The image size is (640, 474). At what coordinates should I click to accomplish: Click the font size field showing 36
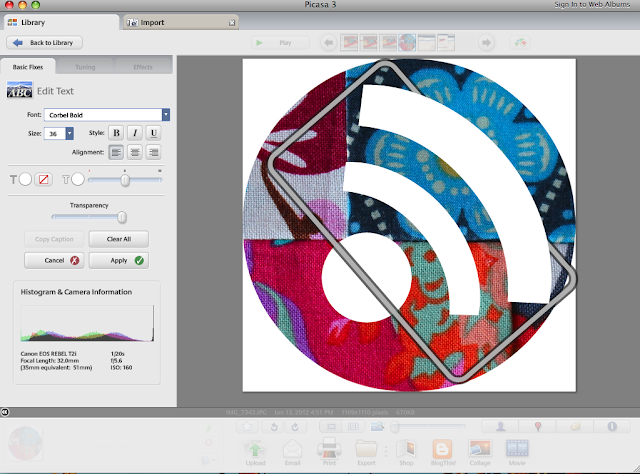[55, 134]
